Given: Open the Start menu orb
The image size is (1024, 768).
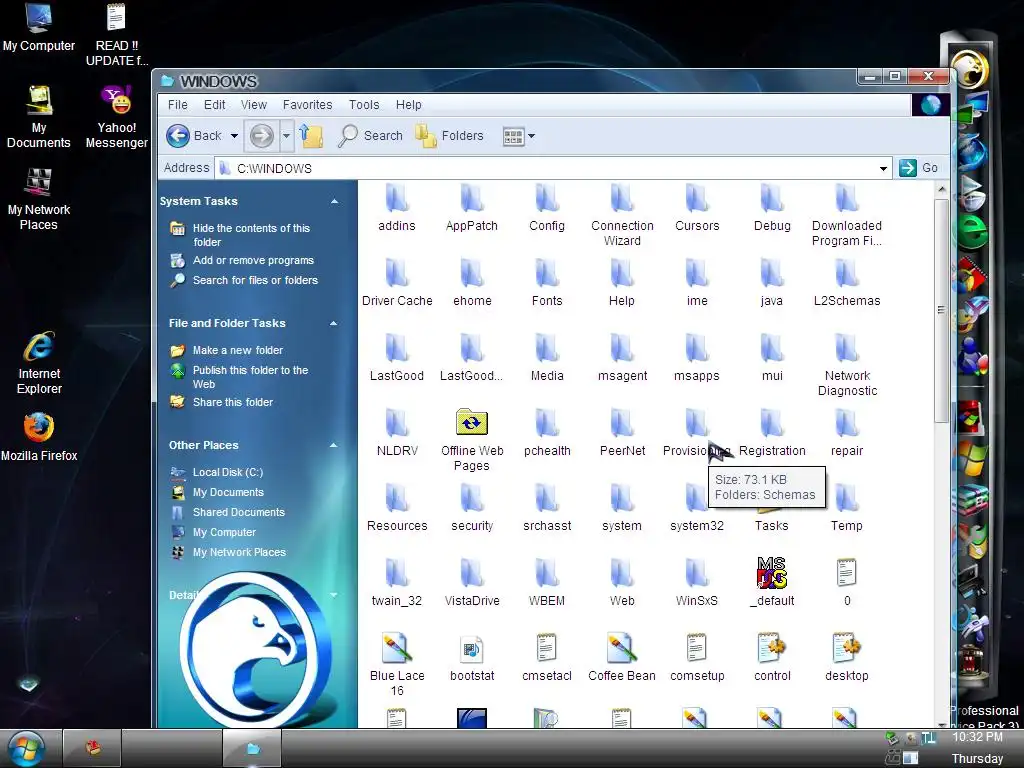Looking at the screenshot, I should (x=26, y=748).
